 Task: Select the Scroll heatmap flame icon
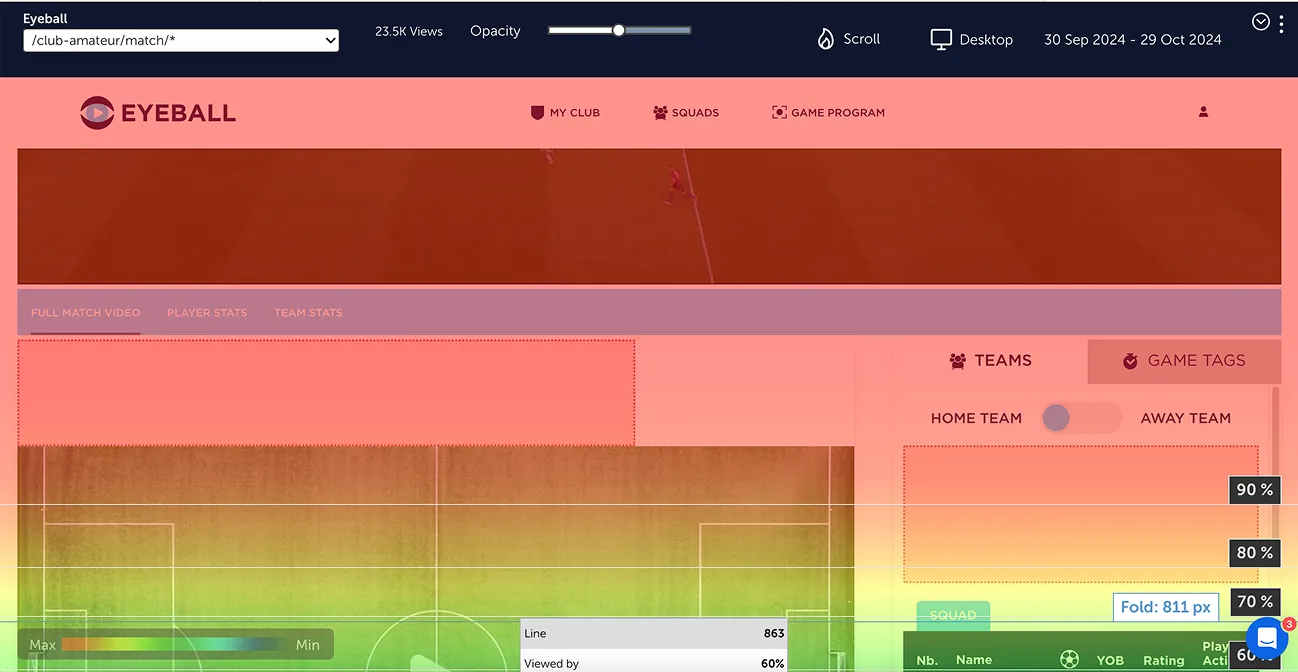tap(825, 39)
